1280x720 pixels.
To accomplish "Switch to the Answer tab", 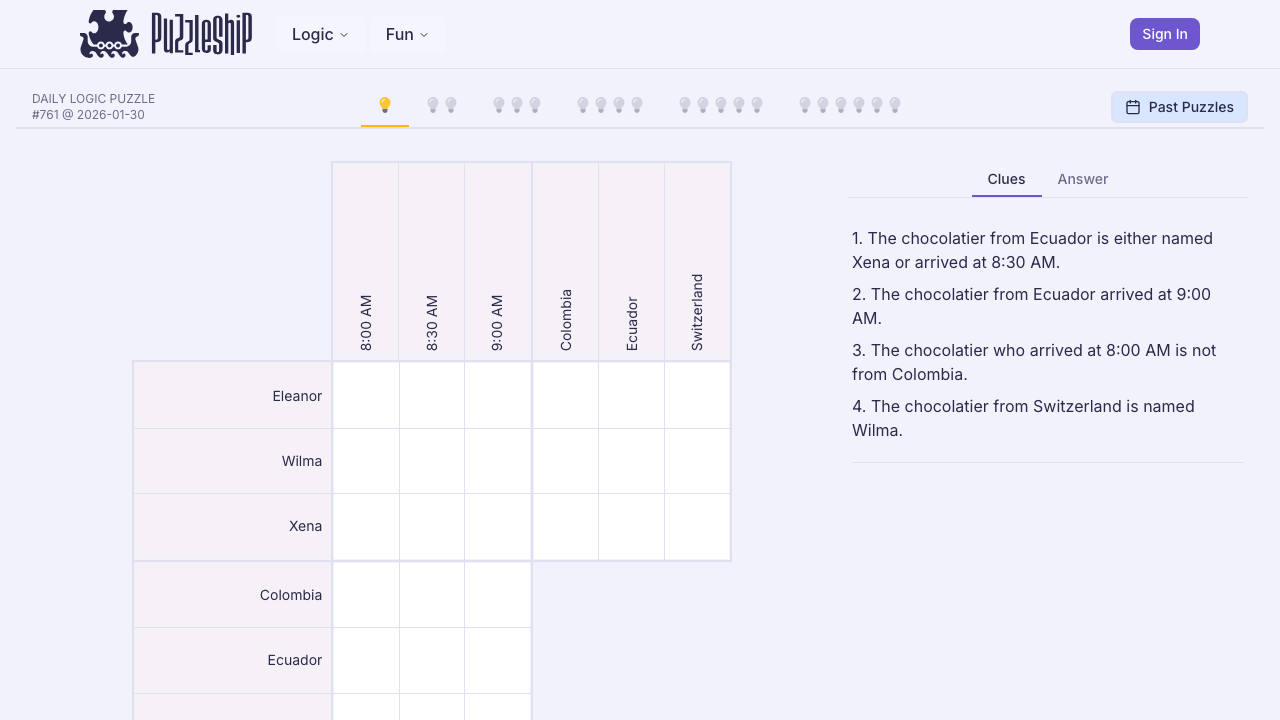I will coord(1082,179).
